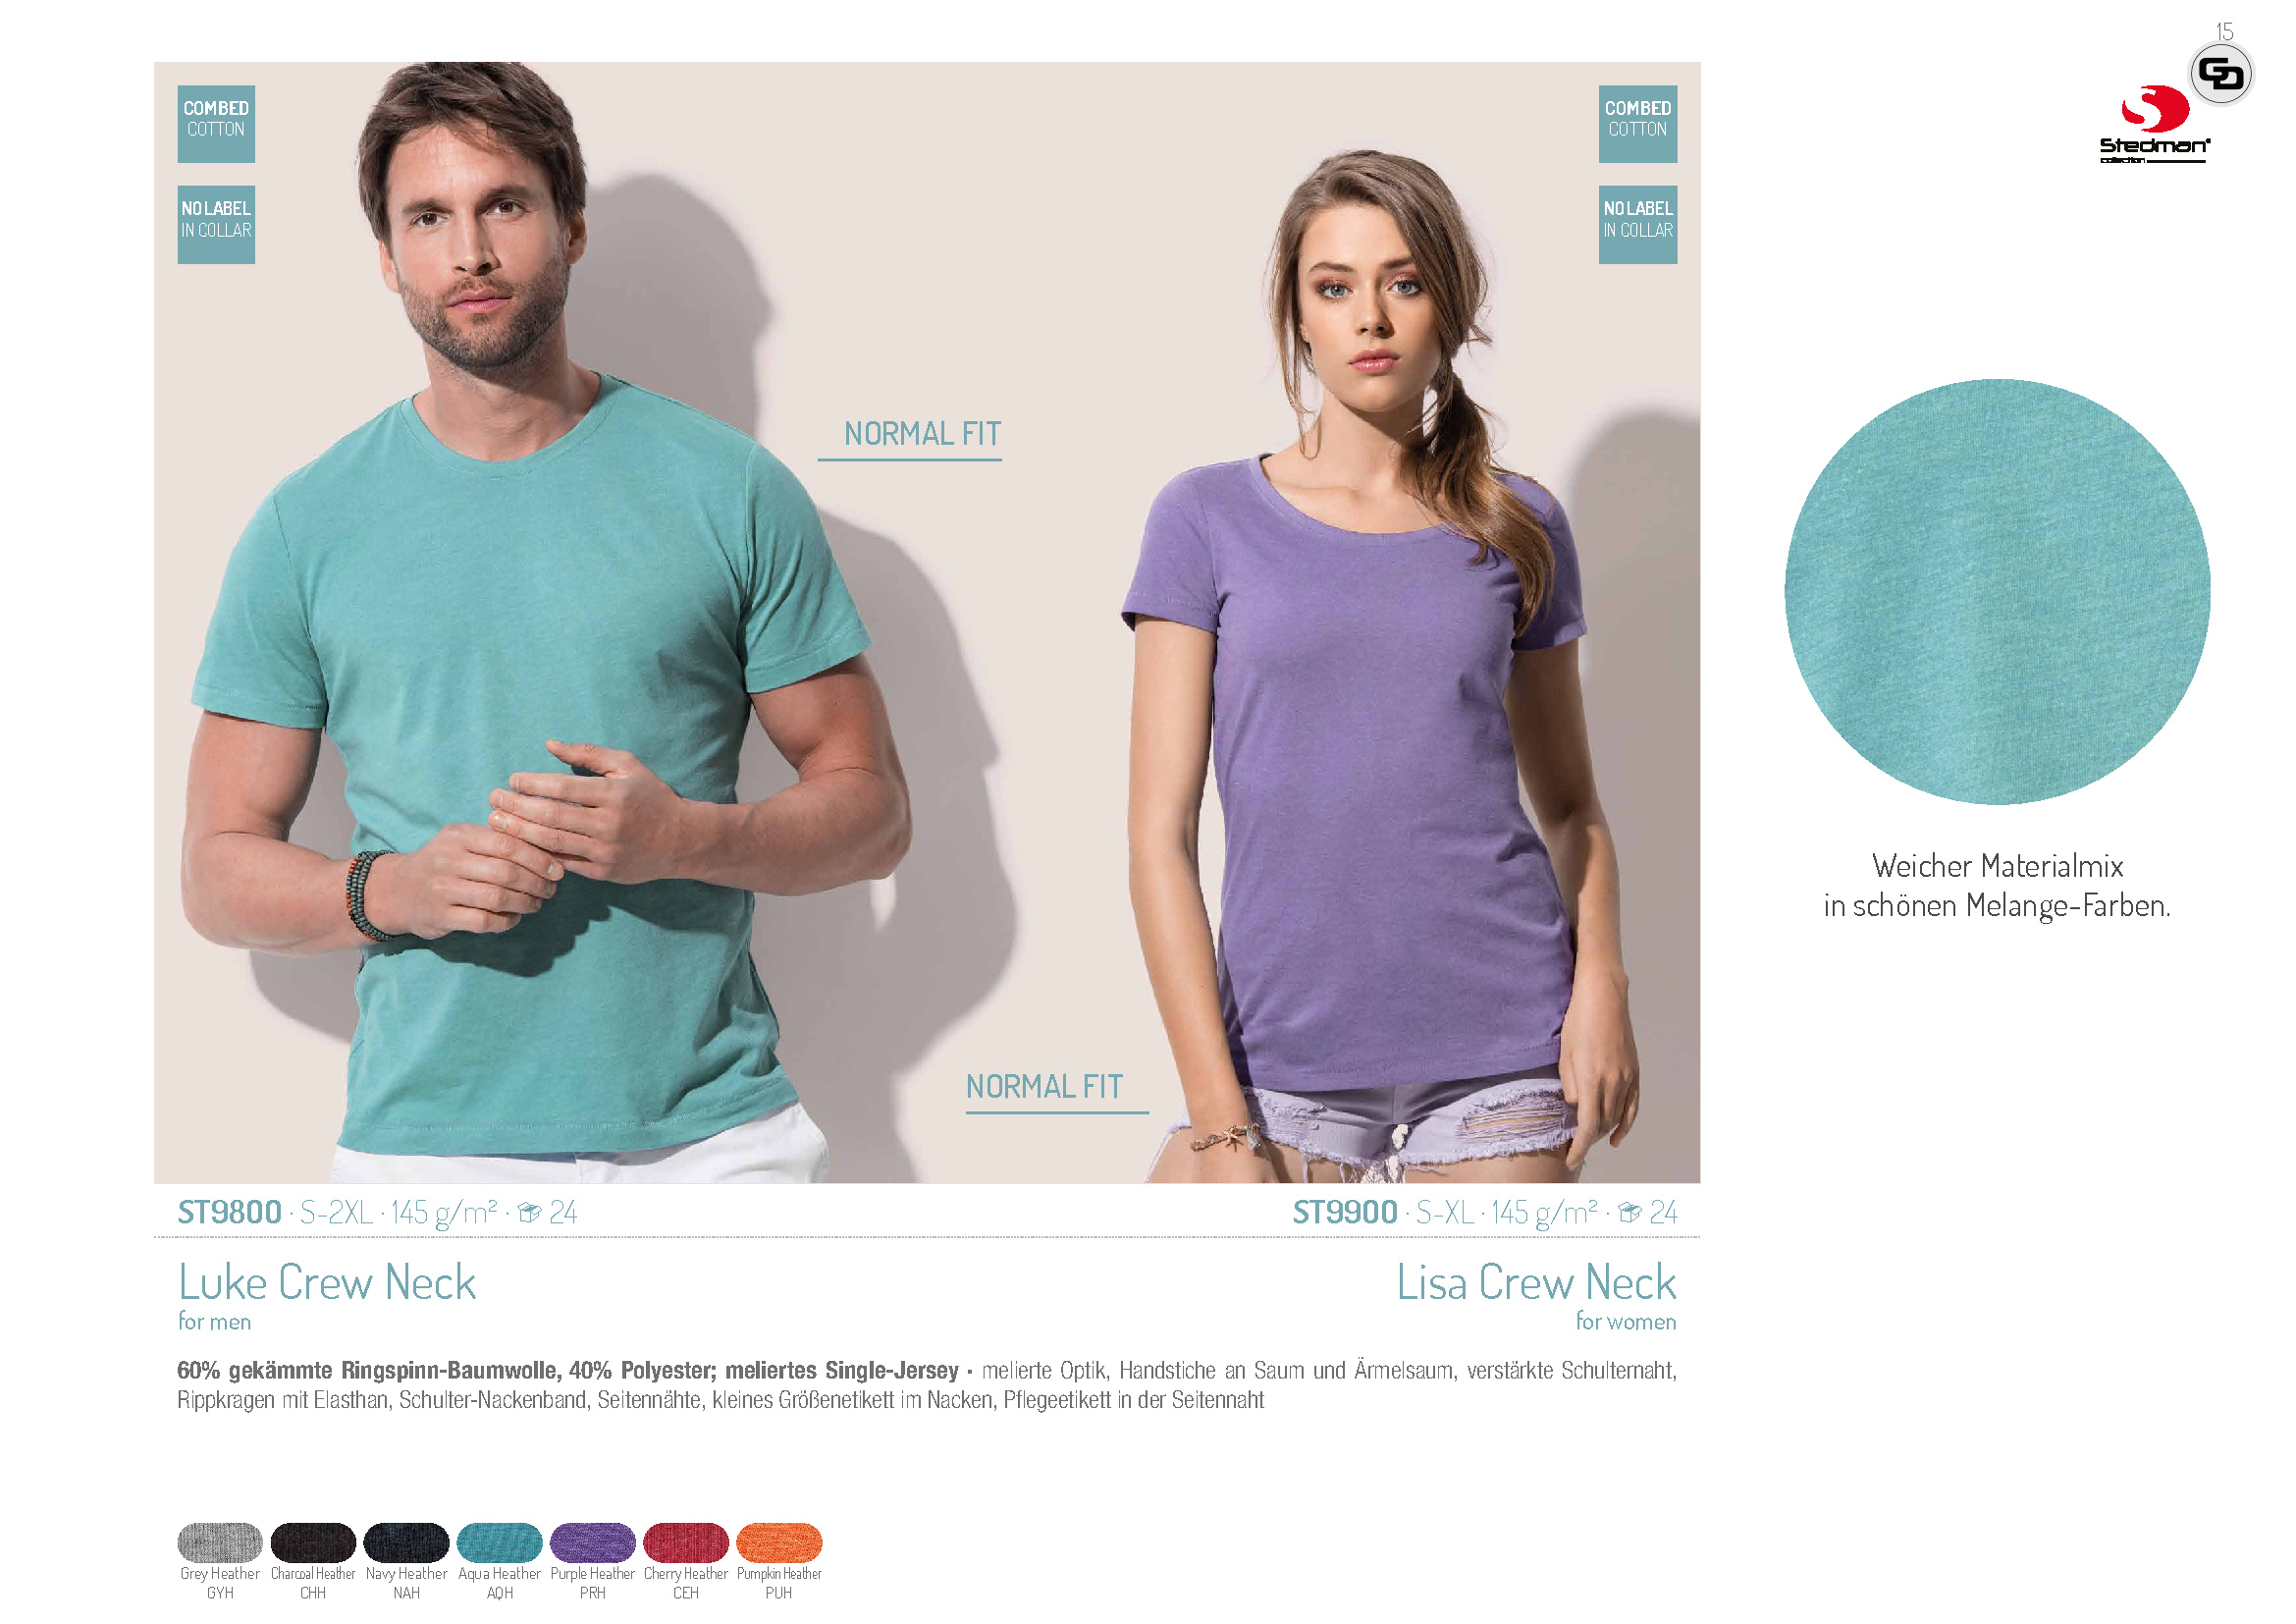Pick the Purple Heather swatch

pyautogui.click(x=593, y=1542)
